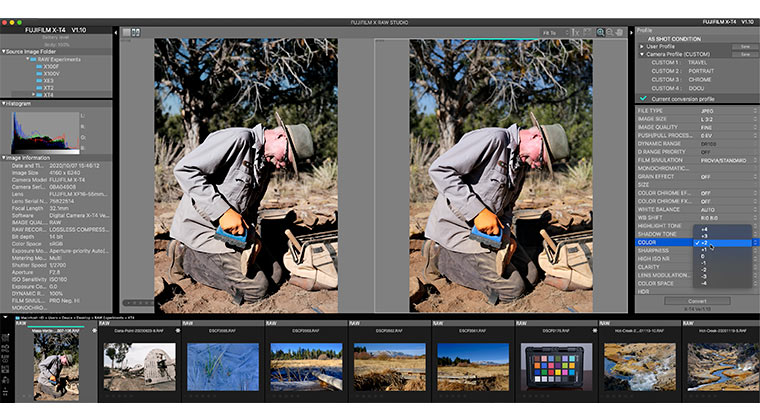This screenshot has height=420, width=760.
Task: Collapse the Camera Profile (CUSTOM) section
Action: (642, 54)
